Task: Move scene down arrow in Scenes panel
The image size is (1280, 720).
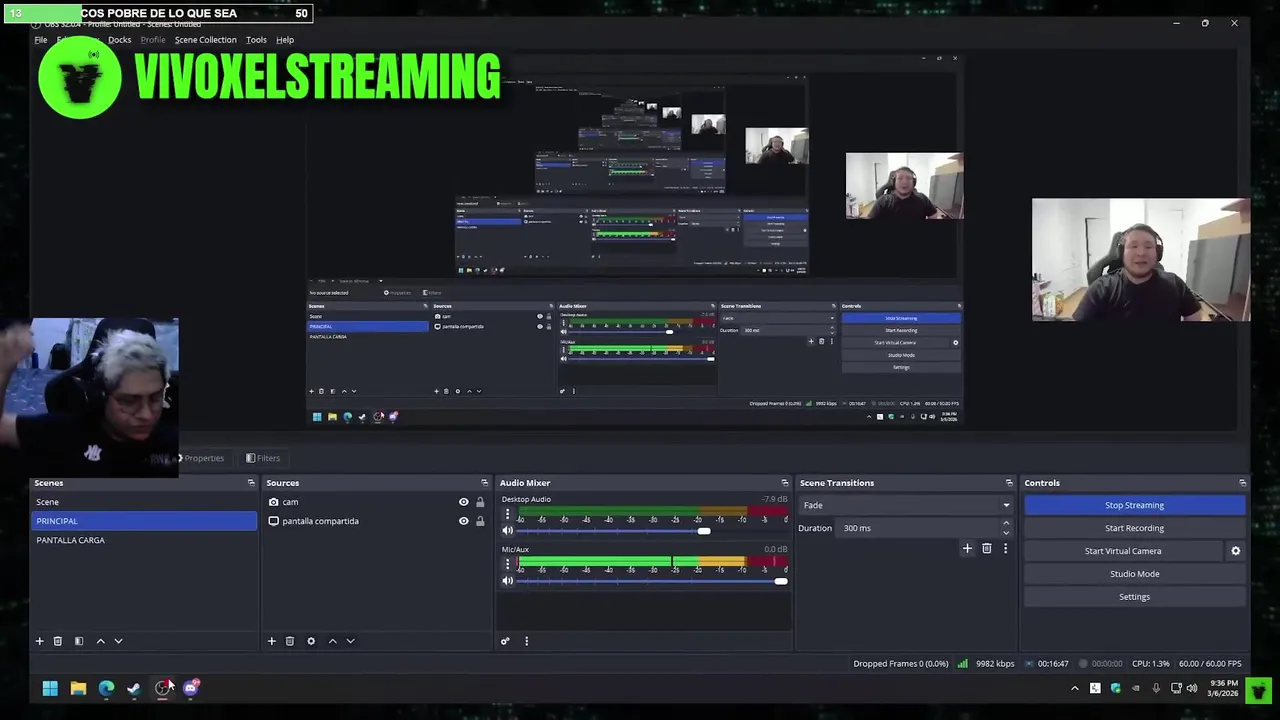Action: (118, 641)
